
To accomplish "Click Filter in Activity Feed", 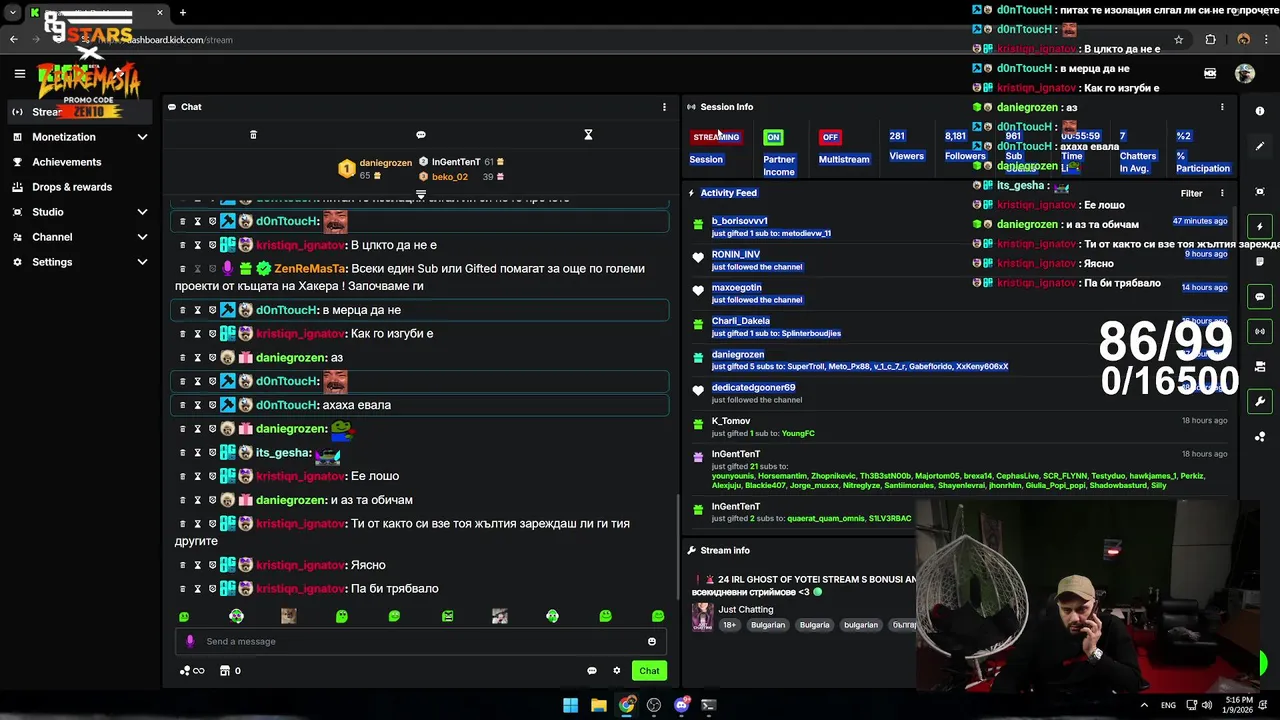I will coord(1191,193).
